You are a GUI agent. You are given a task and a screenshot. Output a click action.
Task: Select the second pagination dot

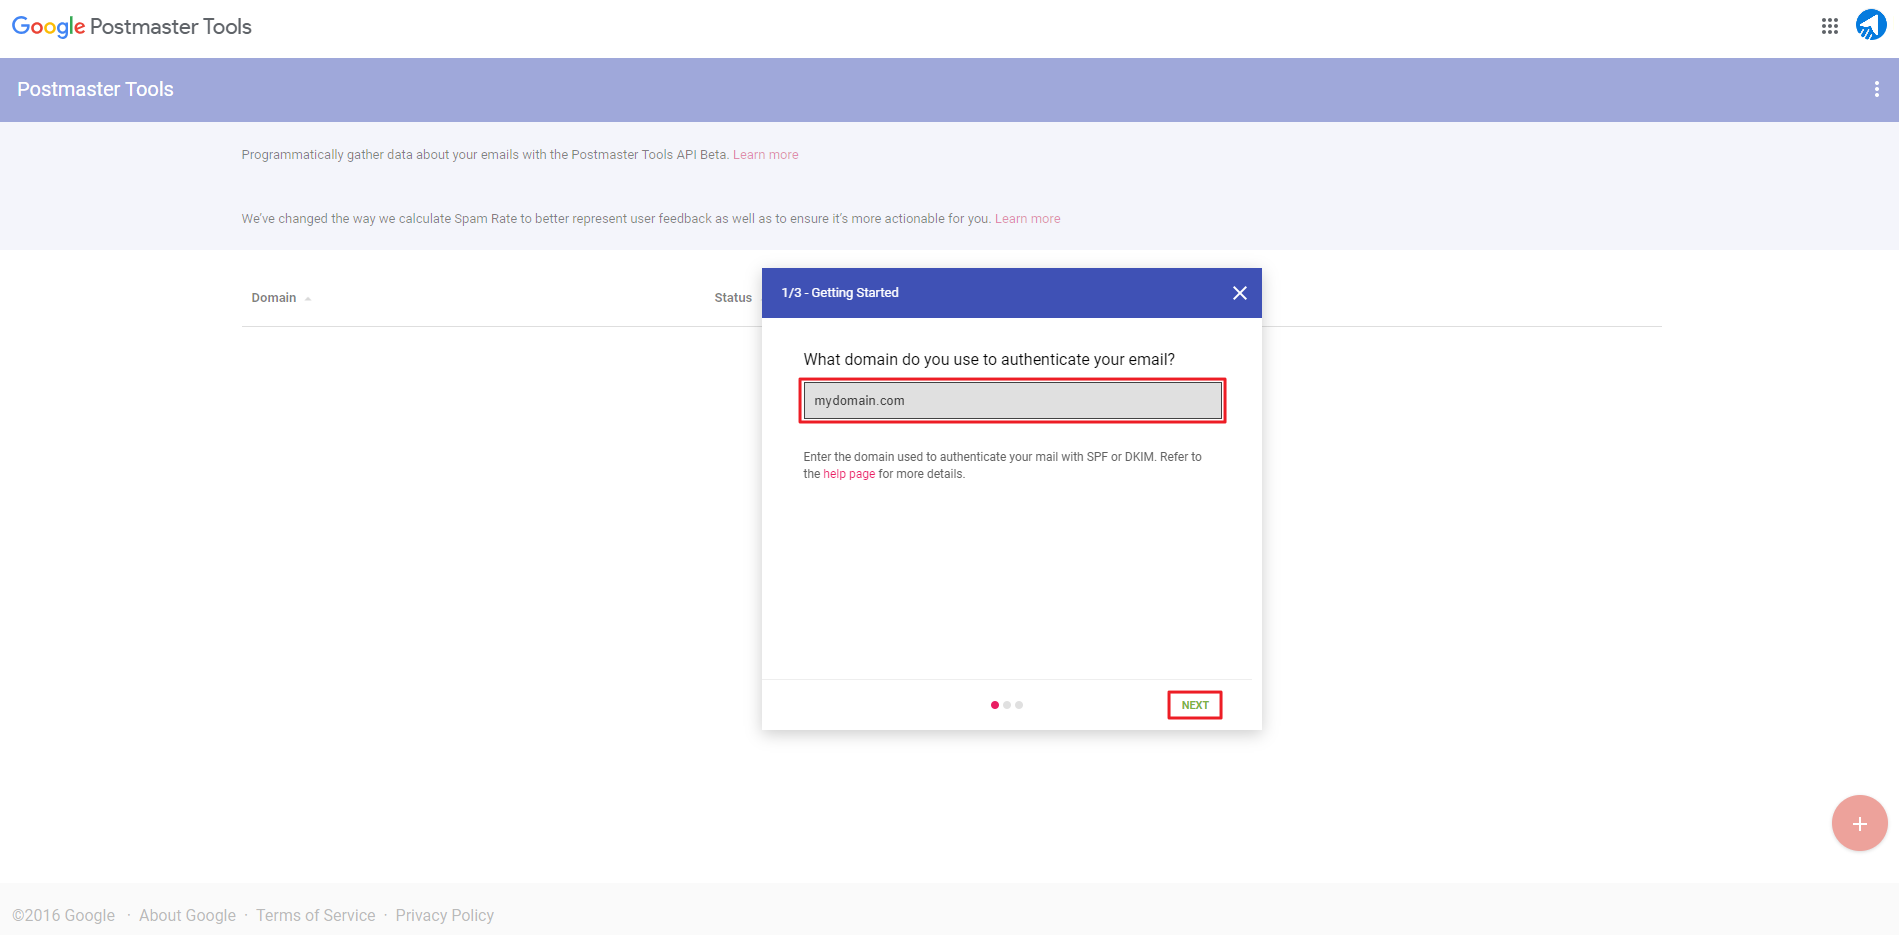pos(1006,704)
